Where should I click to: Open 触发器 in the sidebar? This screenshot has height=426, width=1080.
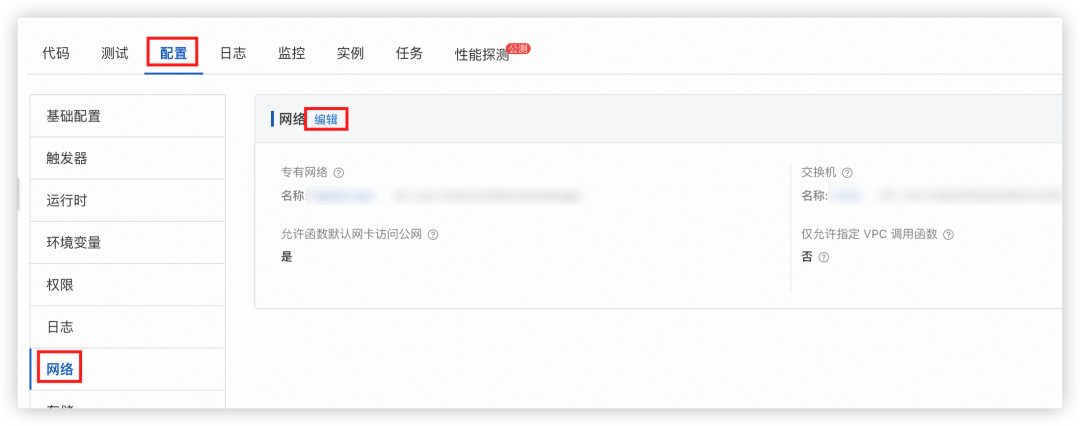tap(127, 159)
